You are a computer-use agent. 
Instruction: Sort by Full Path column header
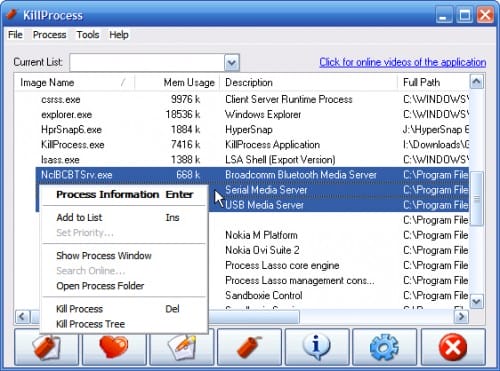pos(433,82)
